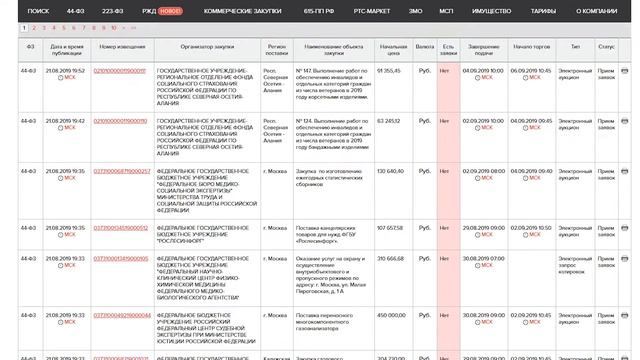Print the 63 245,12 notice row

(x=624, y=121)
